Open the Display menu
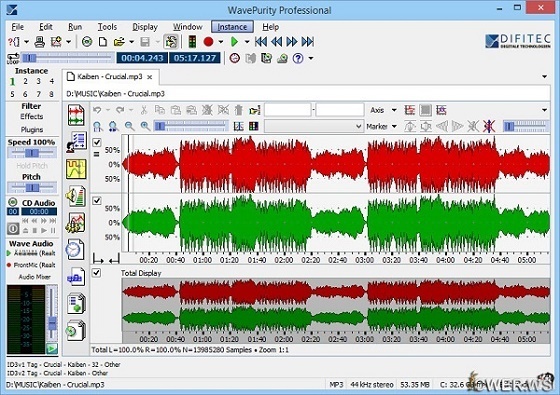 coord(145,27)
